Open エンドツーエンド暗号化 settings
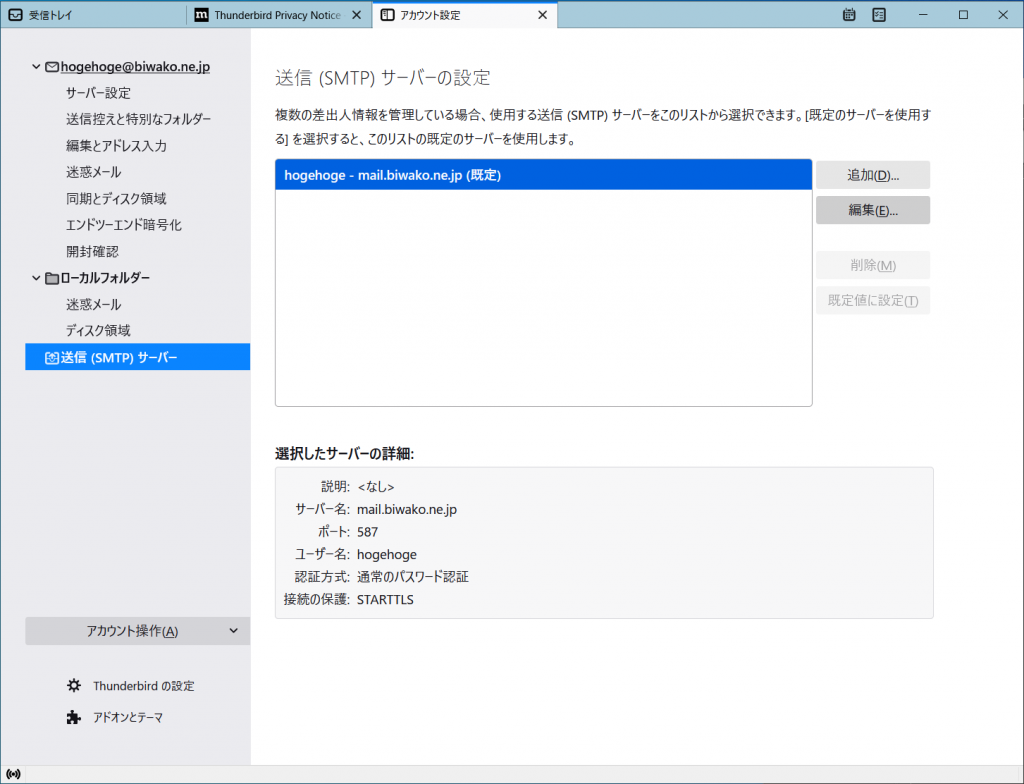The image size is (1024, 784). (x=124, y=225)
